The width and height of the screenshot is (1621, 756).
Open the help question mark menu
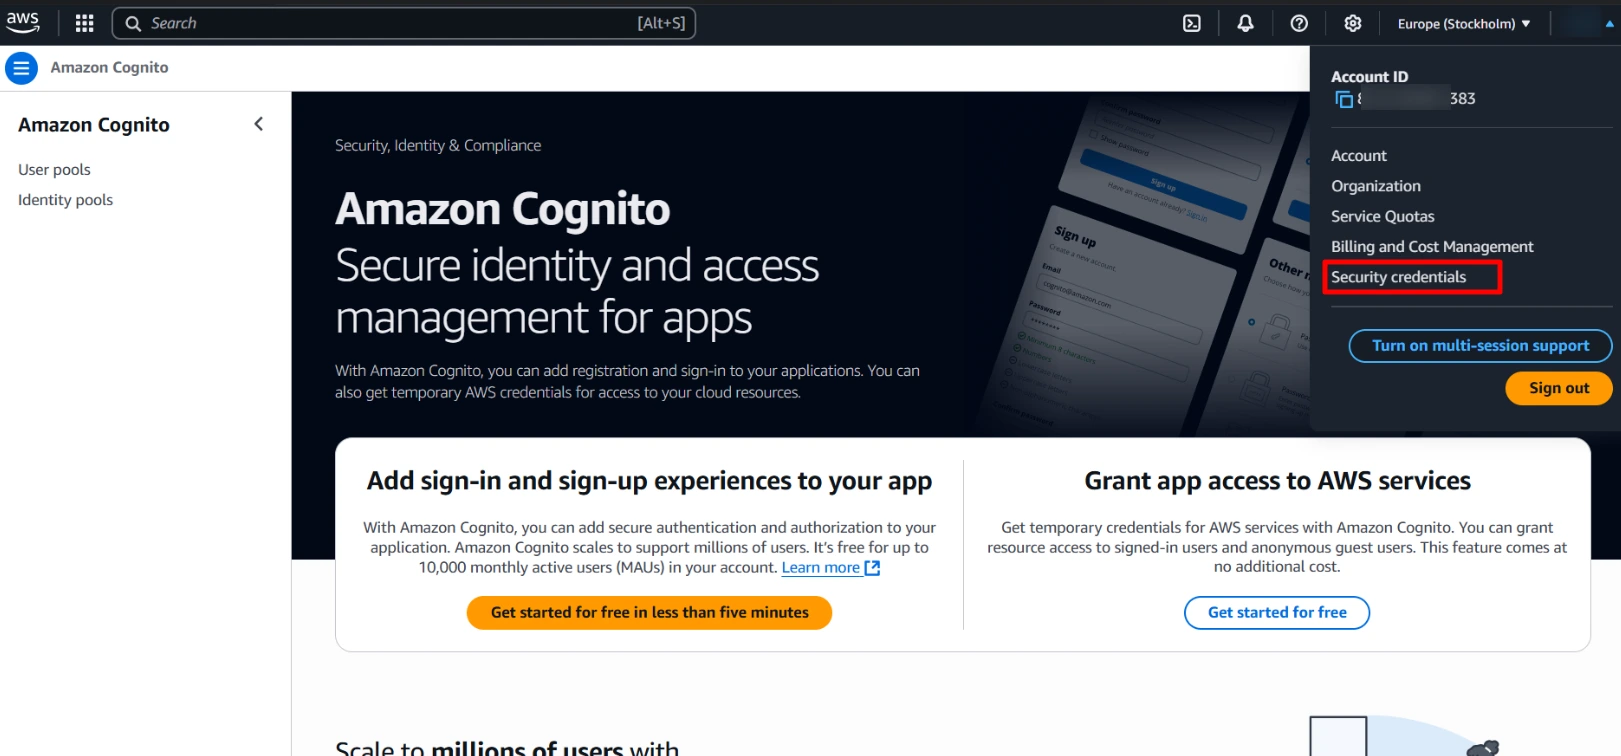click(x=1299, y=23)
